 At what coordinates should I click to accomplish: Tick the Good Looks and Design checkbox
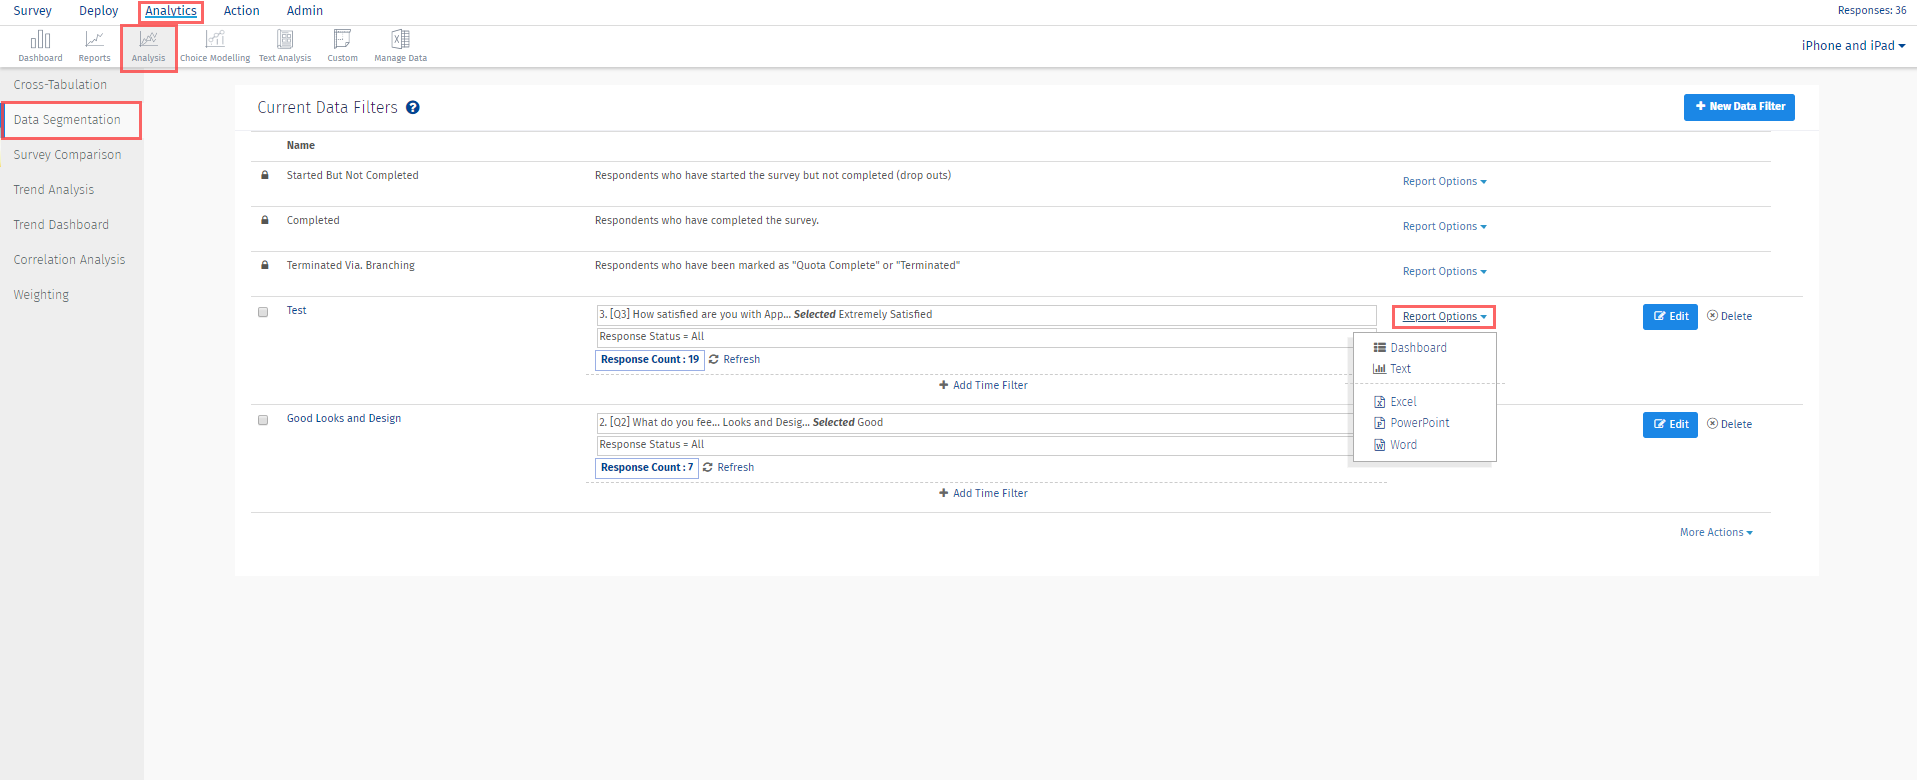[263, 420]
